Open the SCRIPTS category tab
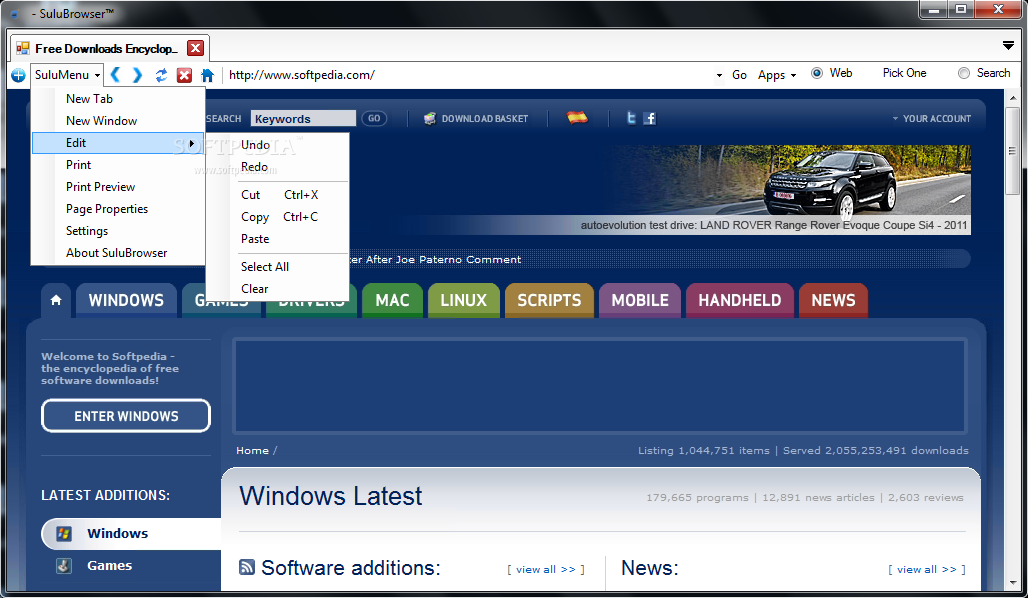This screenshot has height=598, width=1028. coord(549,300)
